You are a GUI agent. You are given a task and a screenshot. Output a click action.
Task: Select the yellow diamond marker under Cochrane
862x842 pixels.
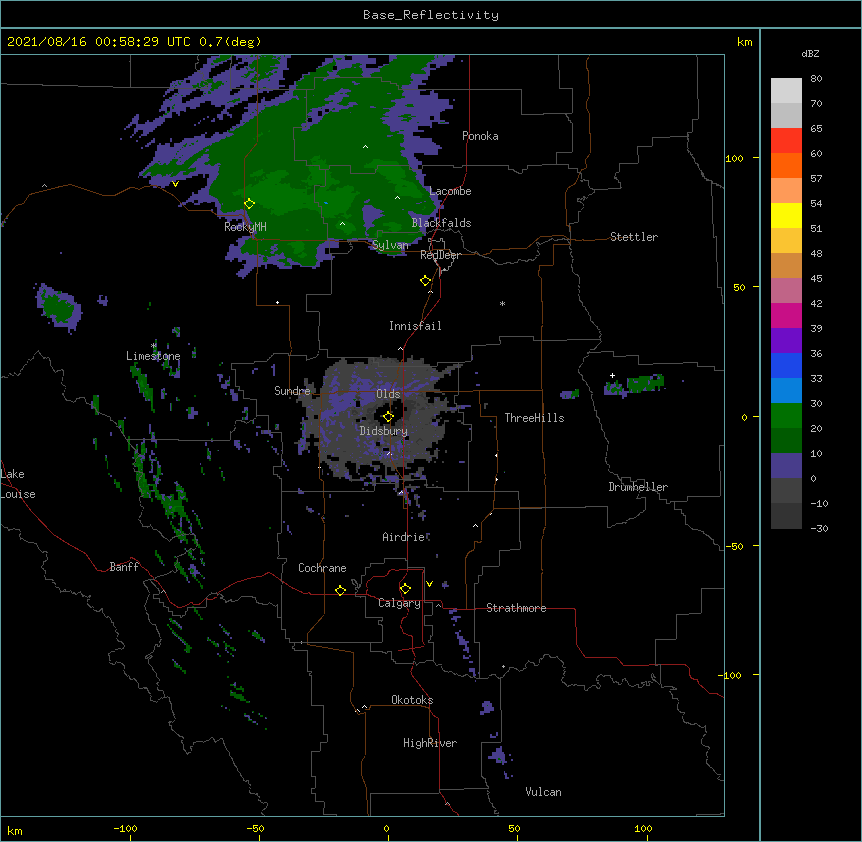click(340, 590)
